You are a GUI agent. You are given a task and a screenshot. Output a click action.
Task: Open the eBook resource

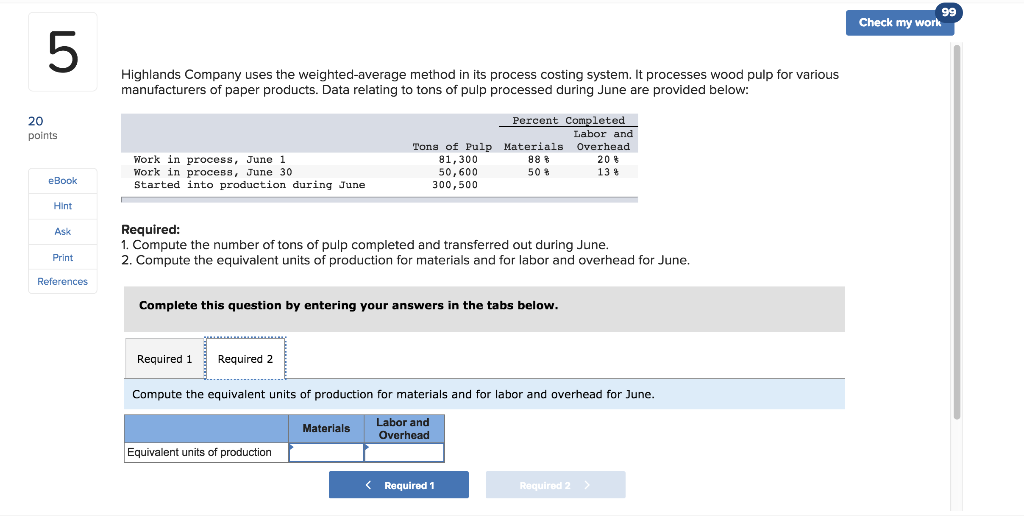(63, 181)
